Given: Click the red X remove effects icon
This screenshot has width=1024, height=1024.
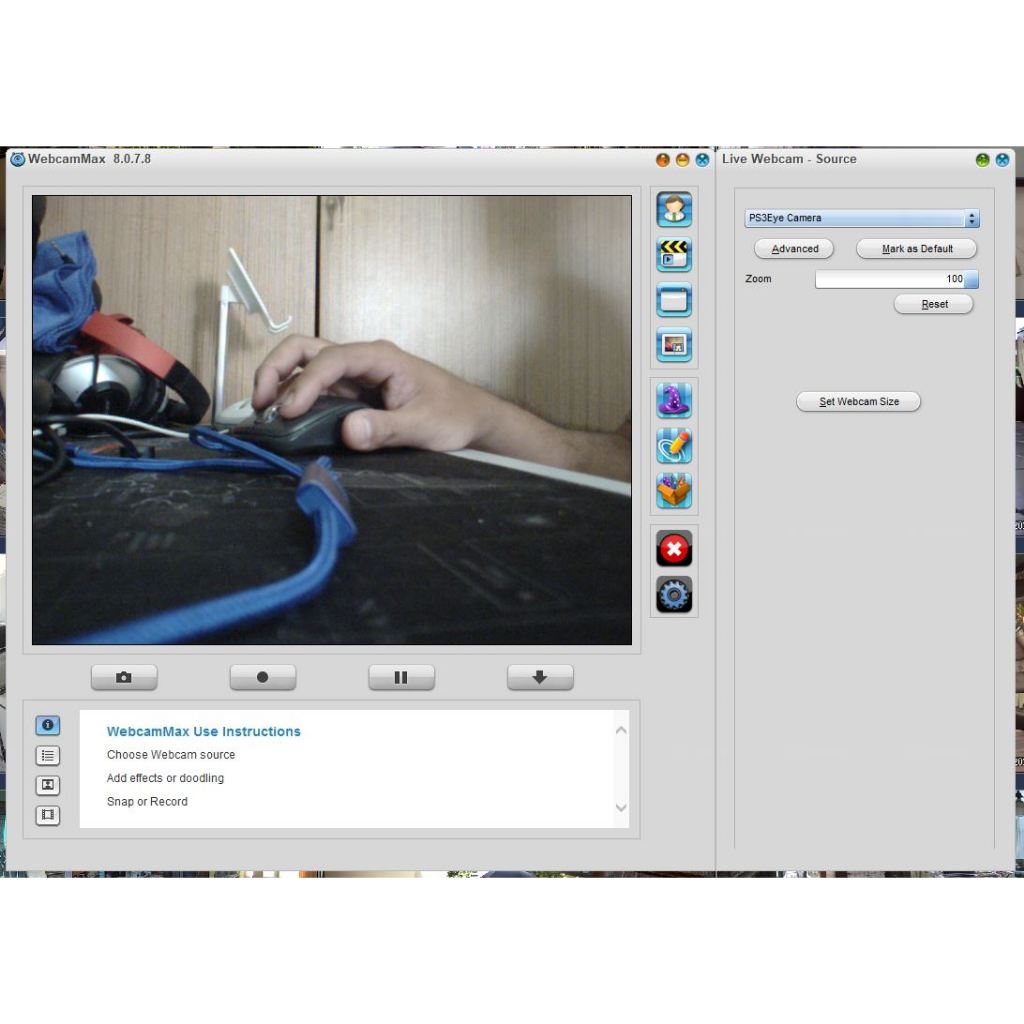Looking at the screenshot, I should 674,548.
